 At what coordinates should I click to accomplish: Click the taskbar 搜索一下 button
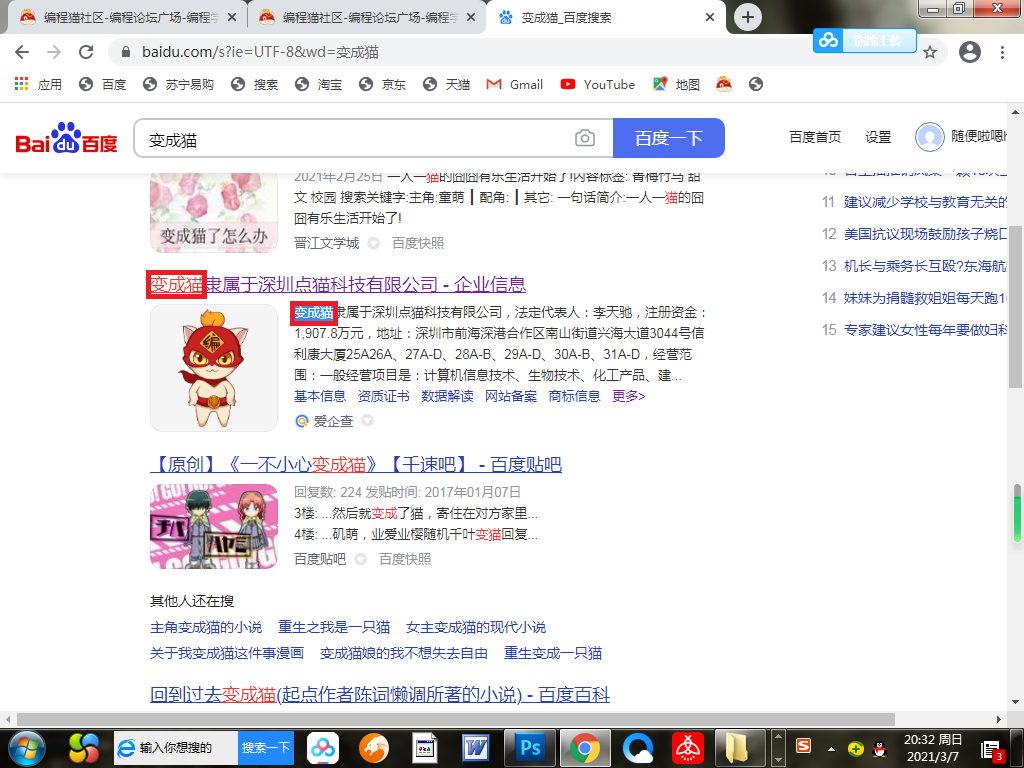(266, 748)
